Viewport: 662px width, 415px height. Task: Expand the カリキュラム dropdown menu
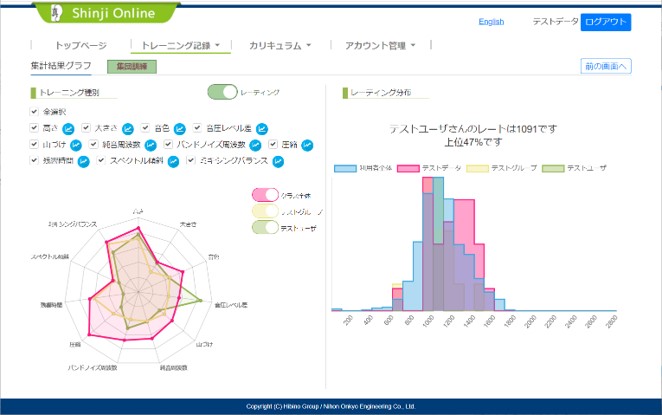click(280, 46)
